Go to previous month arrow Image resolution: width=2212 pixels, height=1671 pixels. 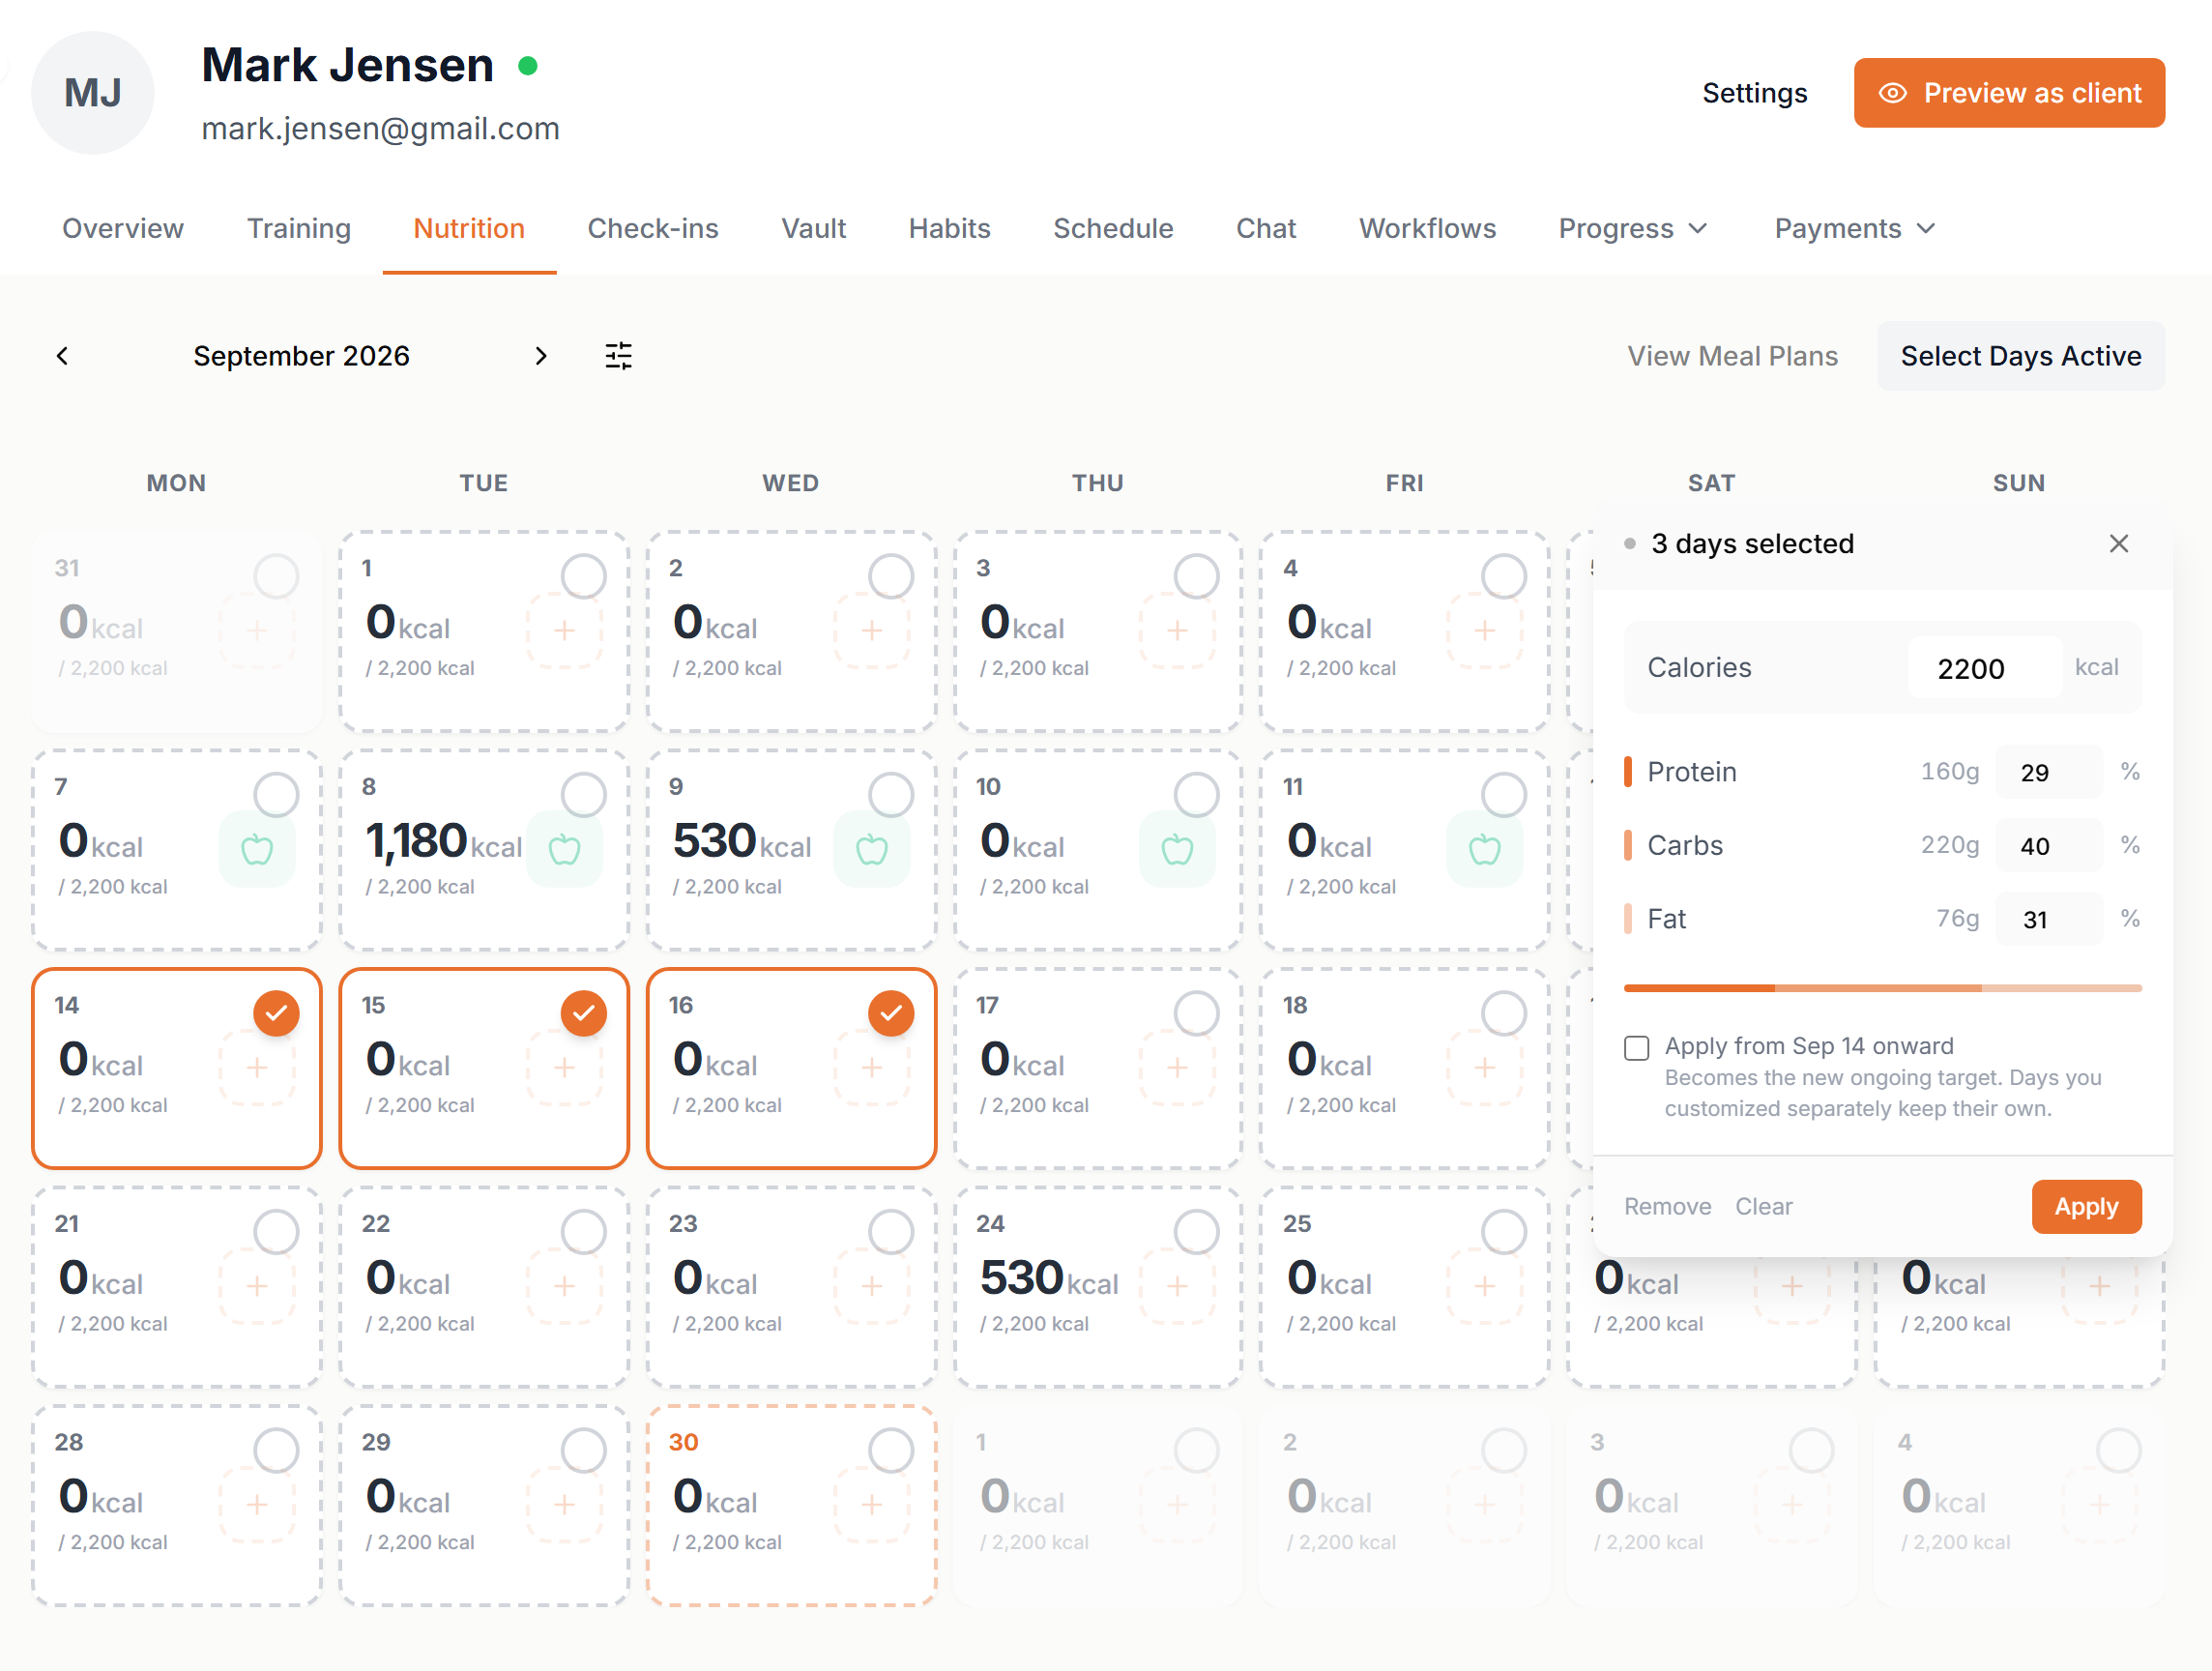(63, 356)
